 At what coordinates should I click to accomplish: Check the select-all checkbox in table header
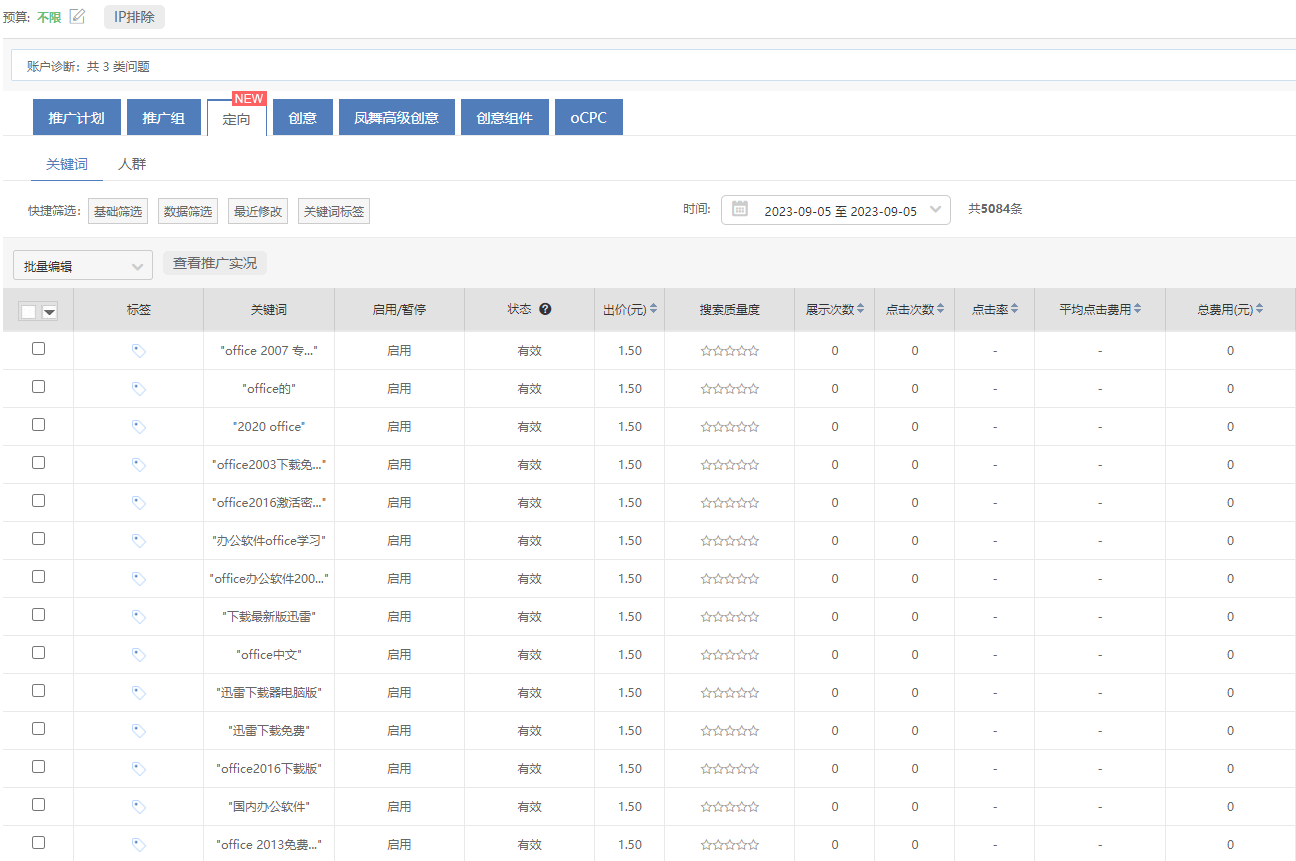pyautogui.click(x=28, y=312)
